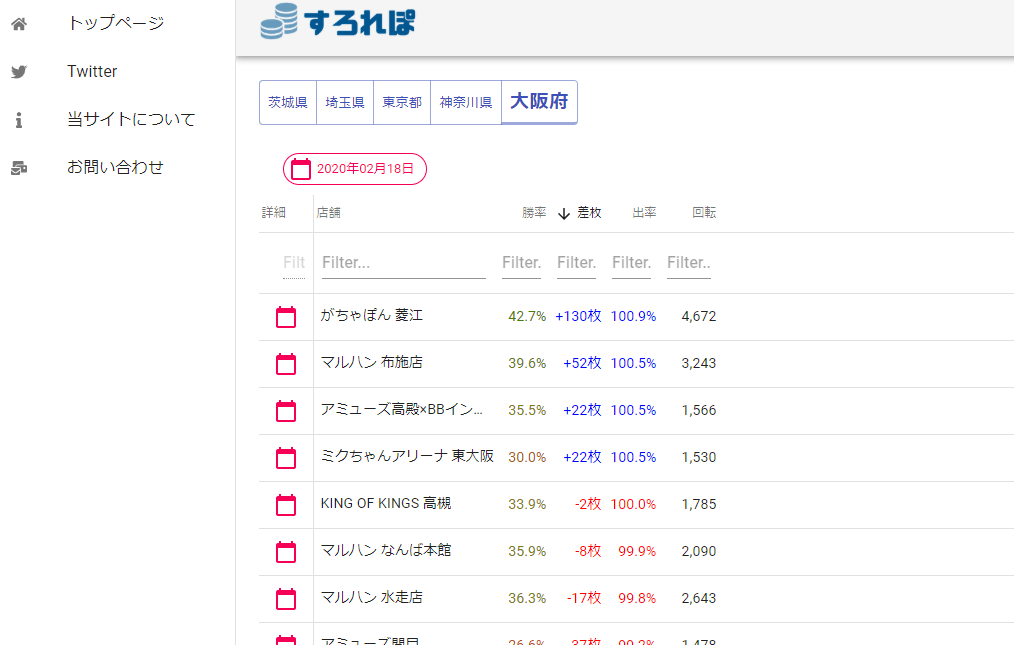This screenshot has height=645, width=1014.
Task: Click the descending sort arrow beside 差枚
Action: point(564,213)
